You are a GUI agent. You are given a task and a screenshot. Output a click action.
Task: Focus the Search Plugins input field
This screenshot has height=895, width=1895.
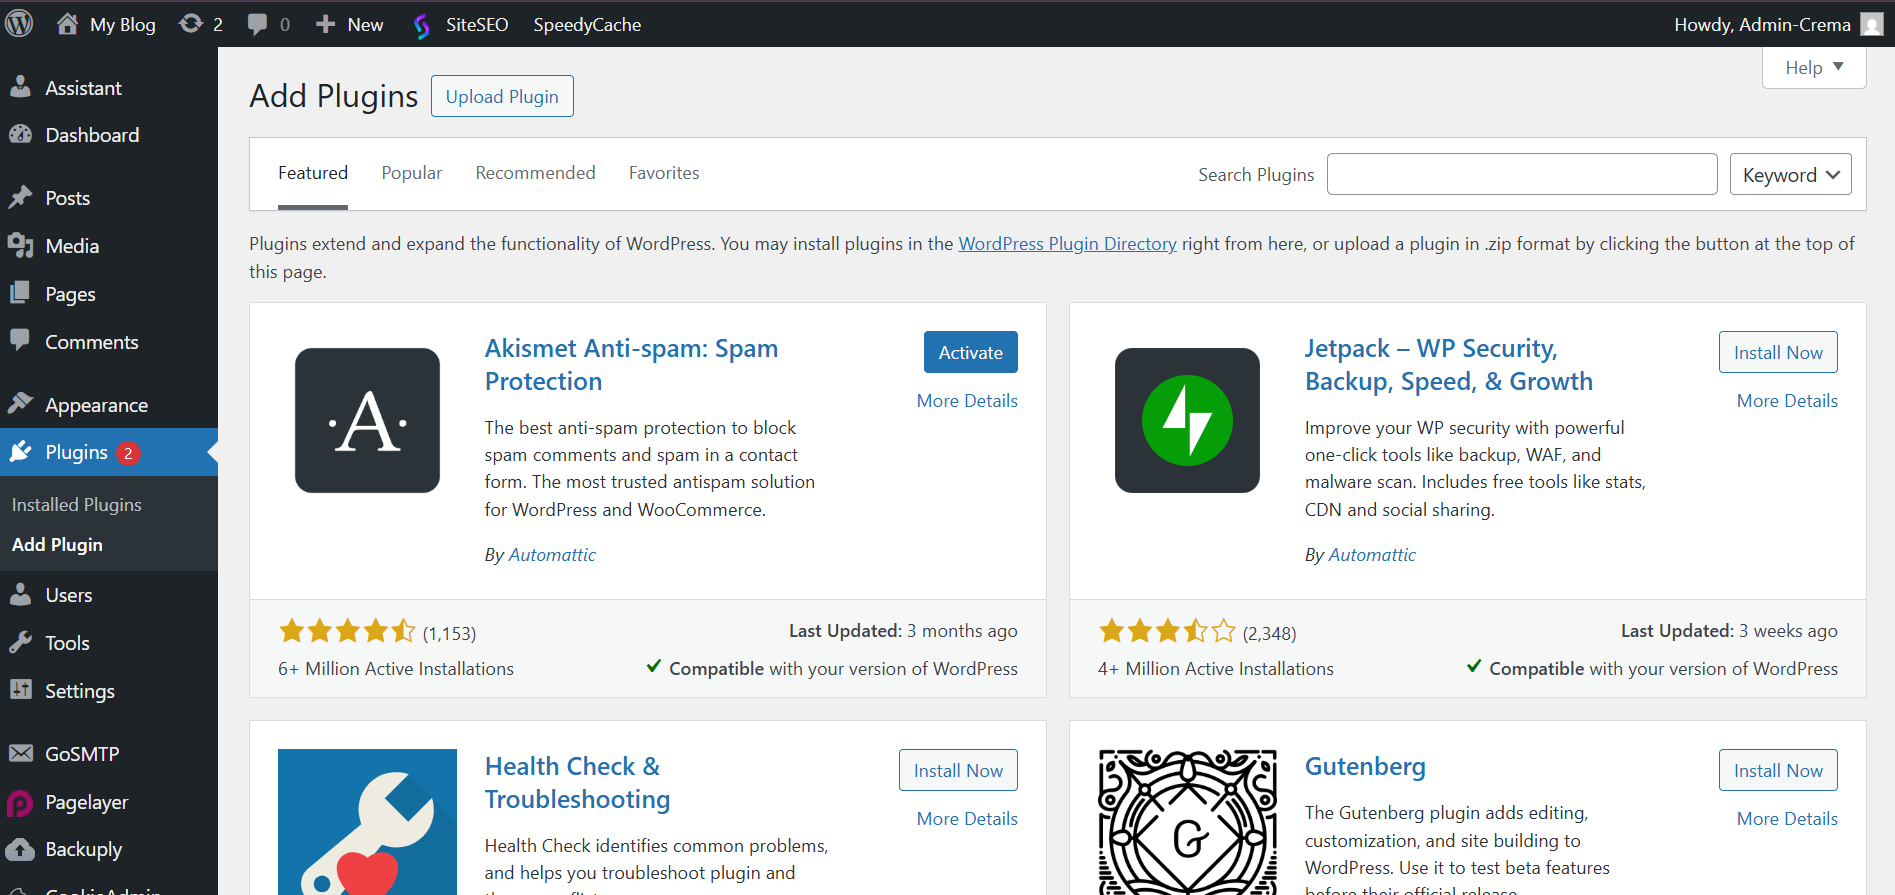pyautogui.click(x=1522, y=174)
